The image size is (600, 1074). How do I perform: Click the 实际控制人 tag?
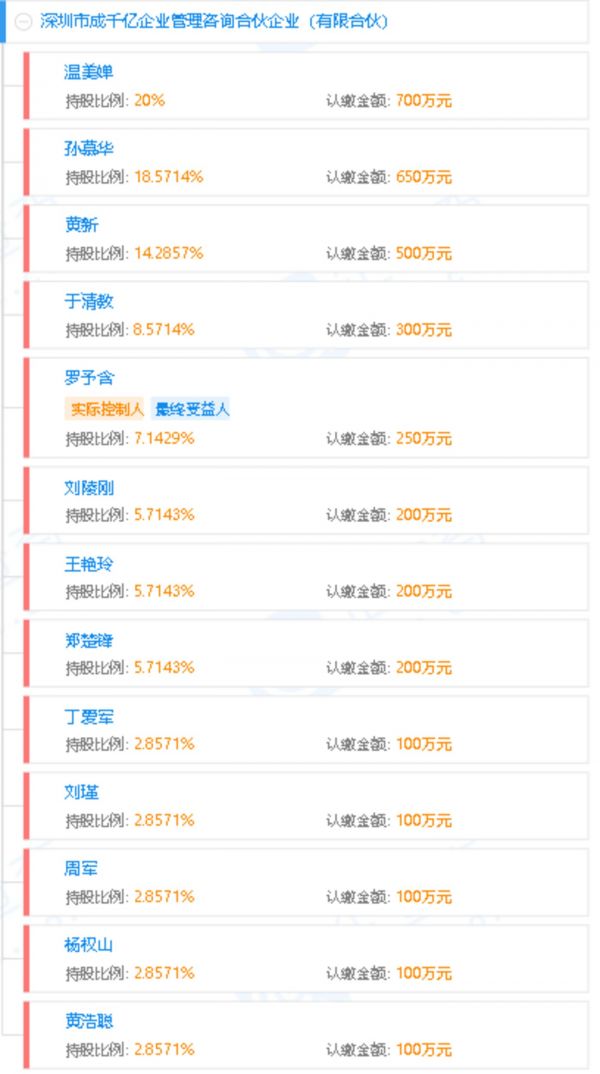pos(105,409)
